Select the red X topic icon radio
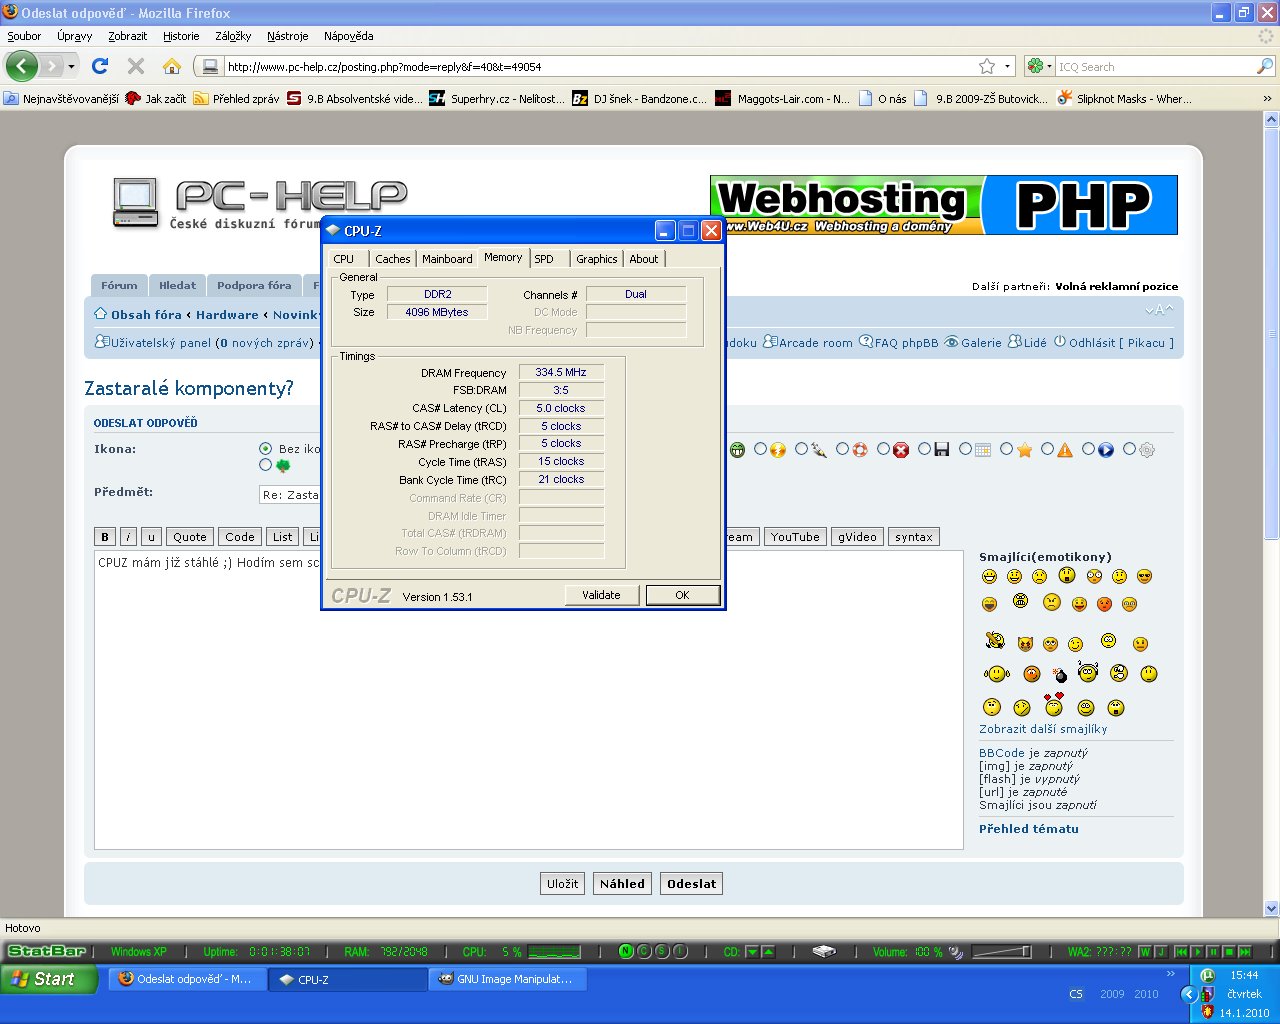Image resolution: width=1280 pixels, height=1024 pixels. 883,449
